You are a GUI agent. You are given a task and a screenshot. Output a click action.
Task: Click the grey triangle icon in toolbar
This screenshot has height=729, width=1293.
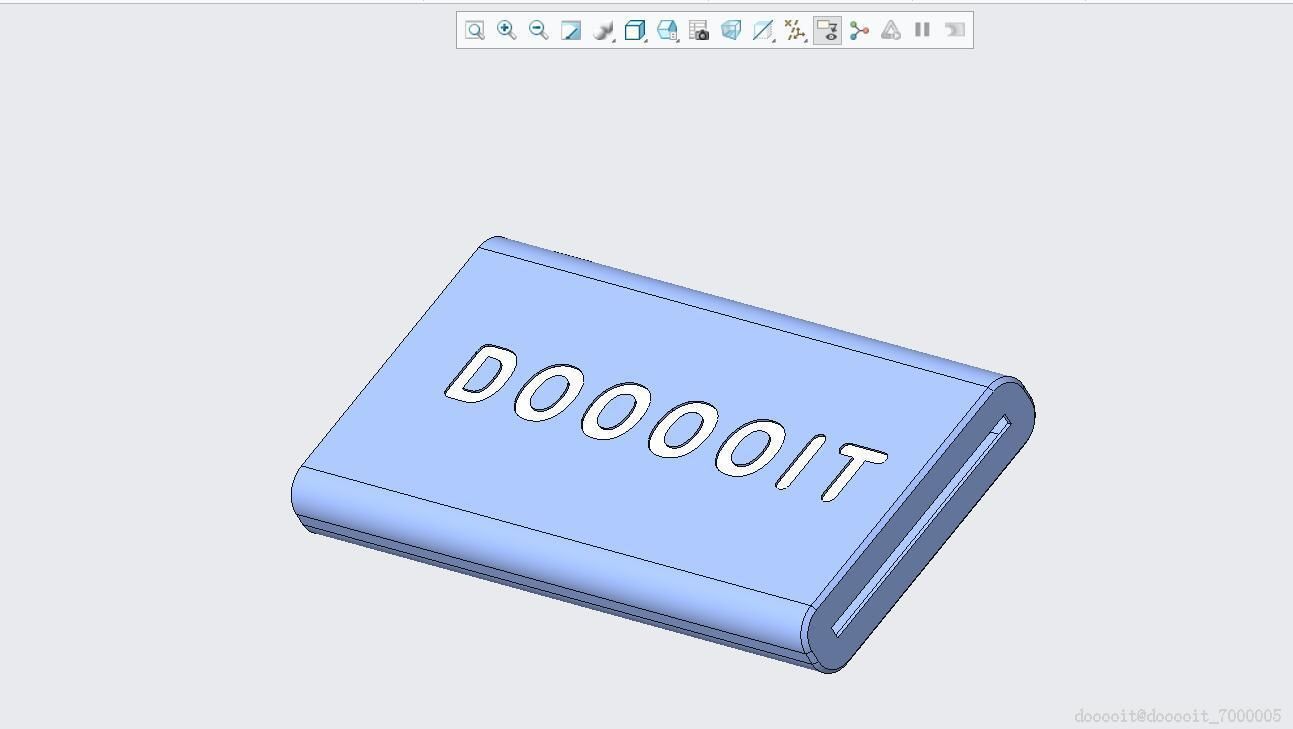click(891, 30)
